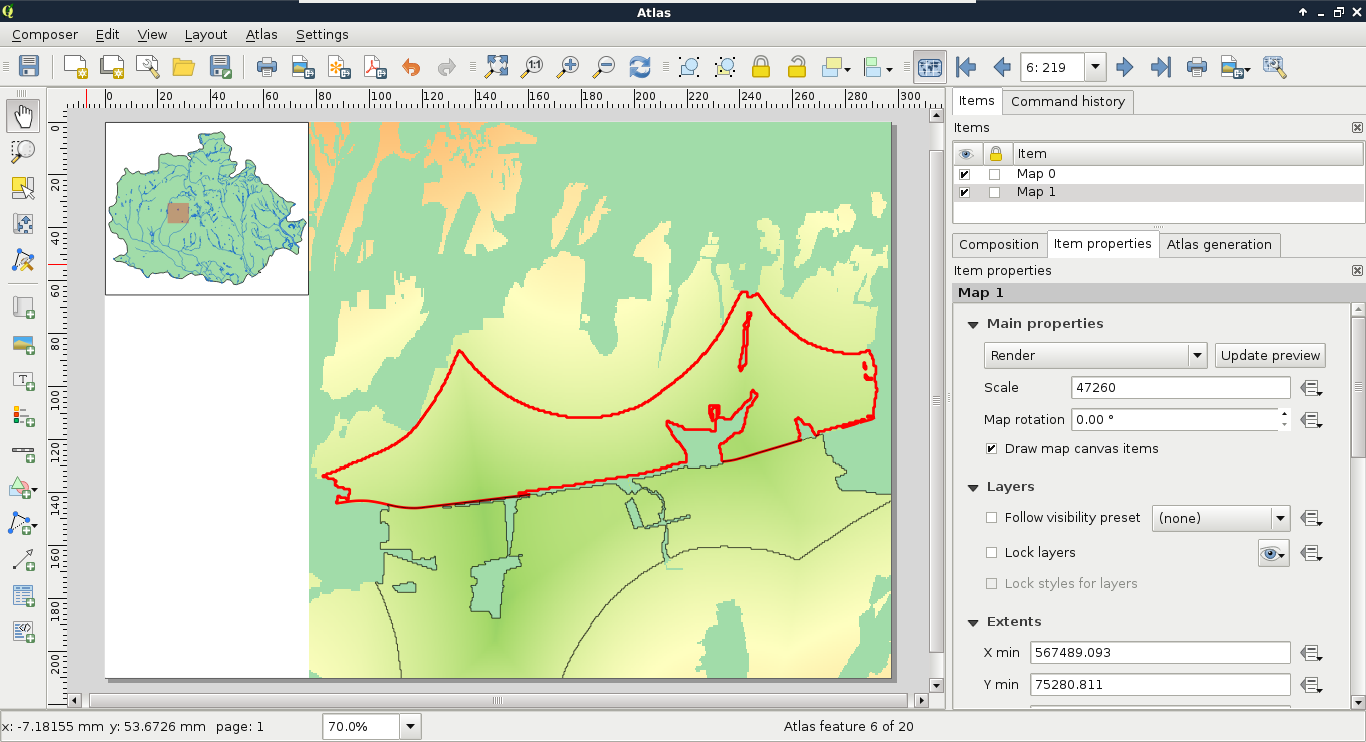The image size is (1366, 742).
Task: Click the Zoom full icon
Action: 497,67
